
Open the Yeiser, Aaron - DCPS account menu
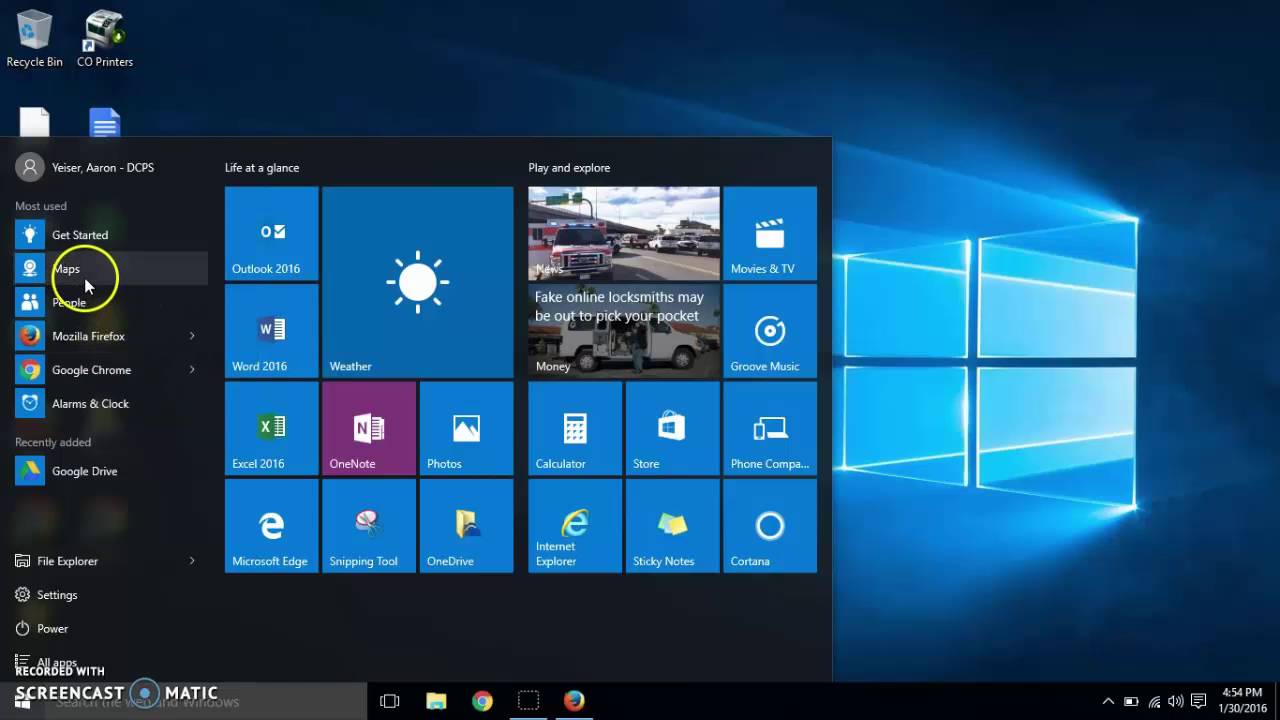(x=86, y=168)
